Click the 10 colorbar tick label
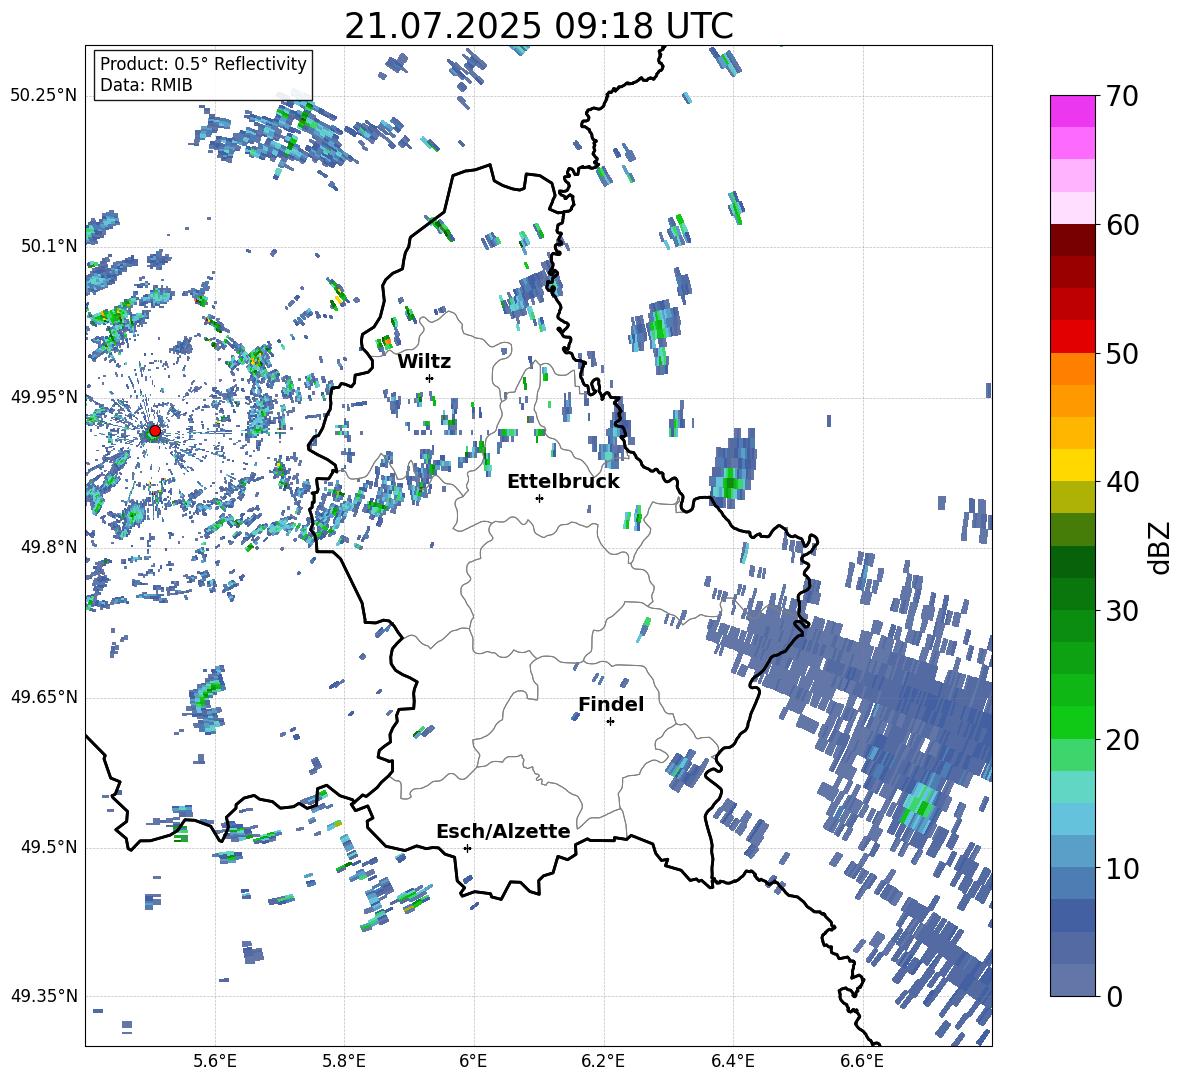Viewport: 1184px width, 1081px height. pos(1121,869)
